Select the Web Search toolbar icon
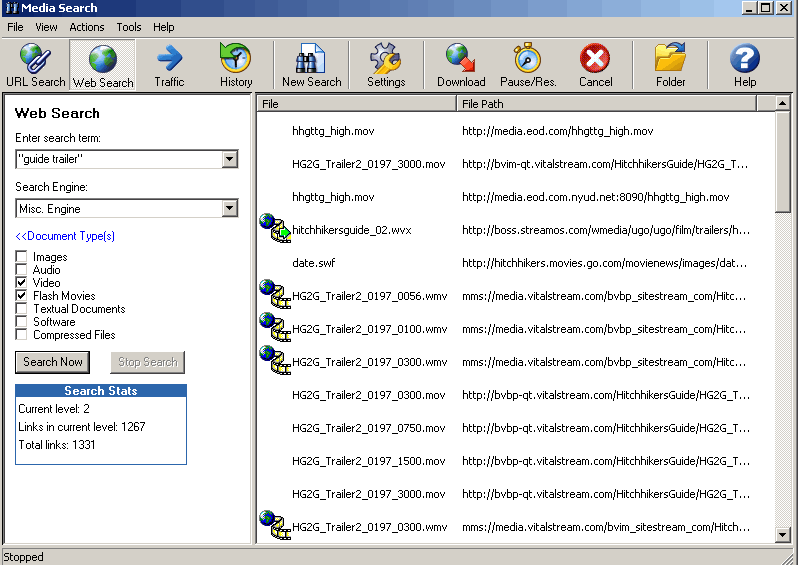798x565 pixels. click(x=102, y=66)
